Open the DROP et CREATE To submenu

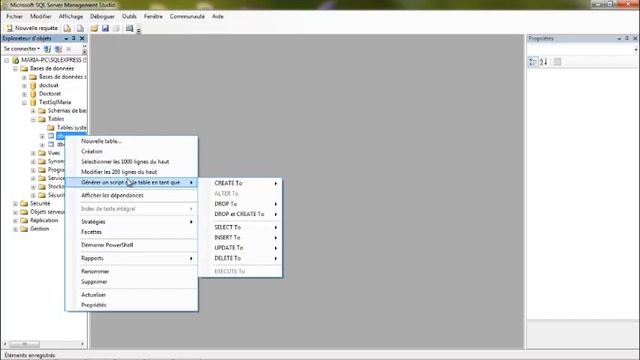click(x=240, y=214)
